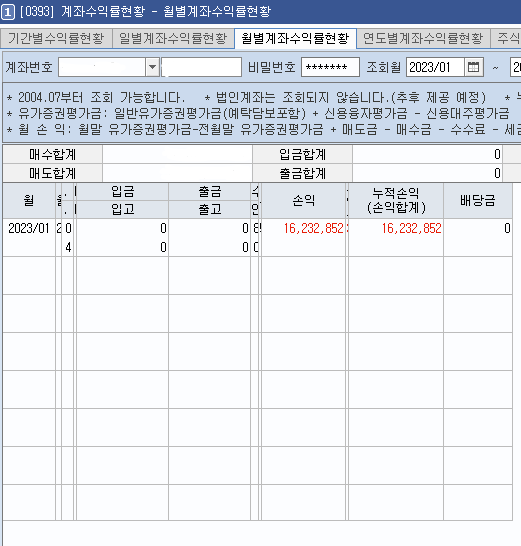The height and width of the screenshot is (546, 521).
Task: Switch to 기간별수익률현황 tab
Action: point(56,38)
